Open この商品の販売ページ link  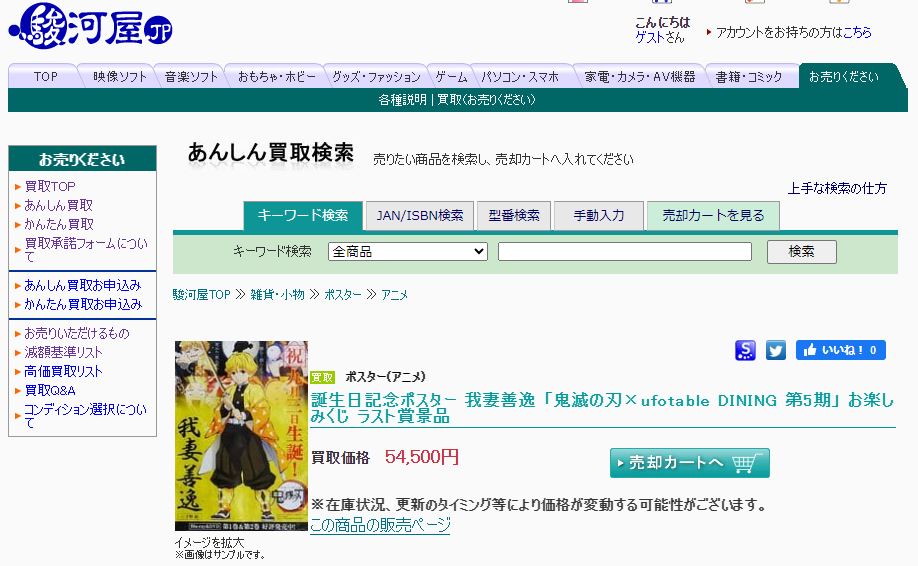(x=380, y=524)
